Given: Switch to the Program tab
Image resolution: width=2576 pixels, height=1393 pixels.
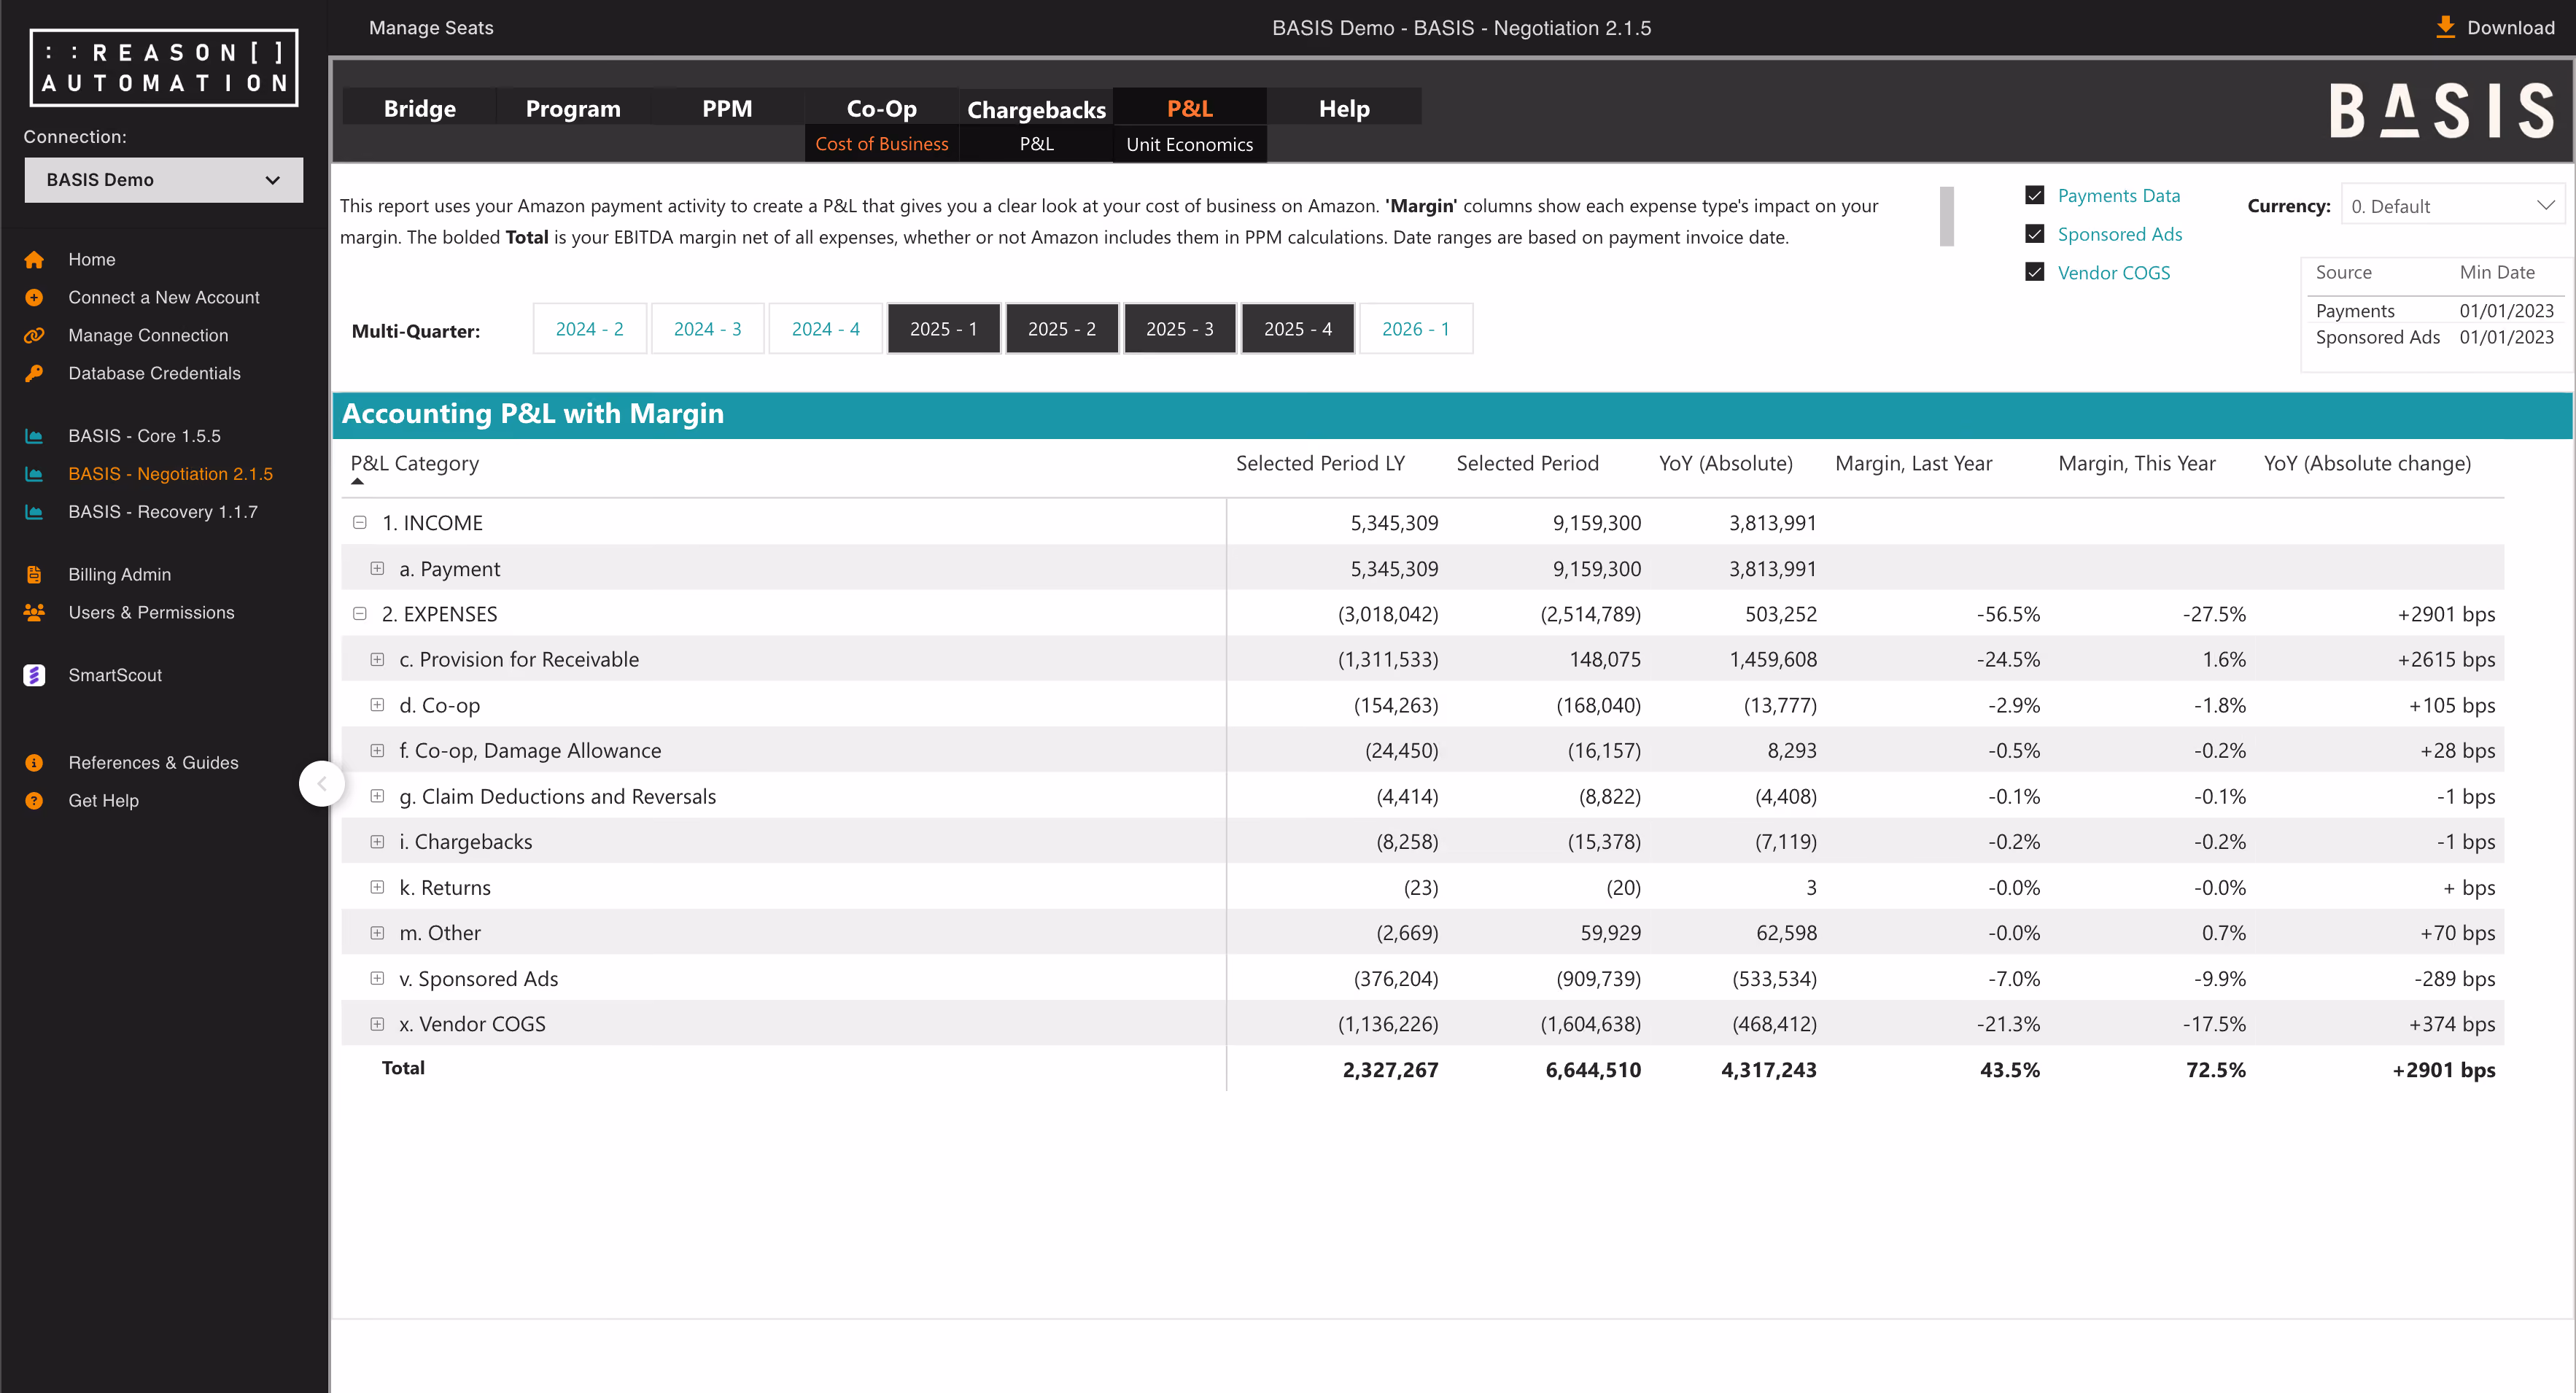Looking at the screenshot, I should pos(573,108).
